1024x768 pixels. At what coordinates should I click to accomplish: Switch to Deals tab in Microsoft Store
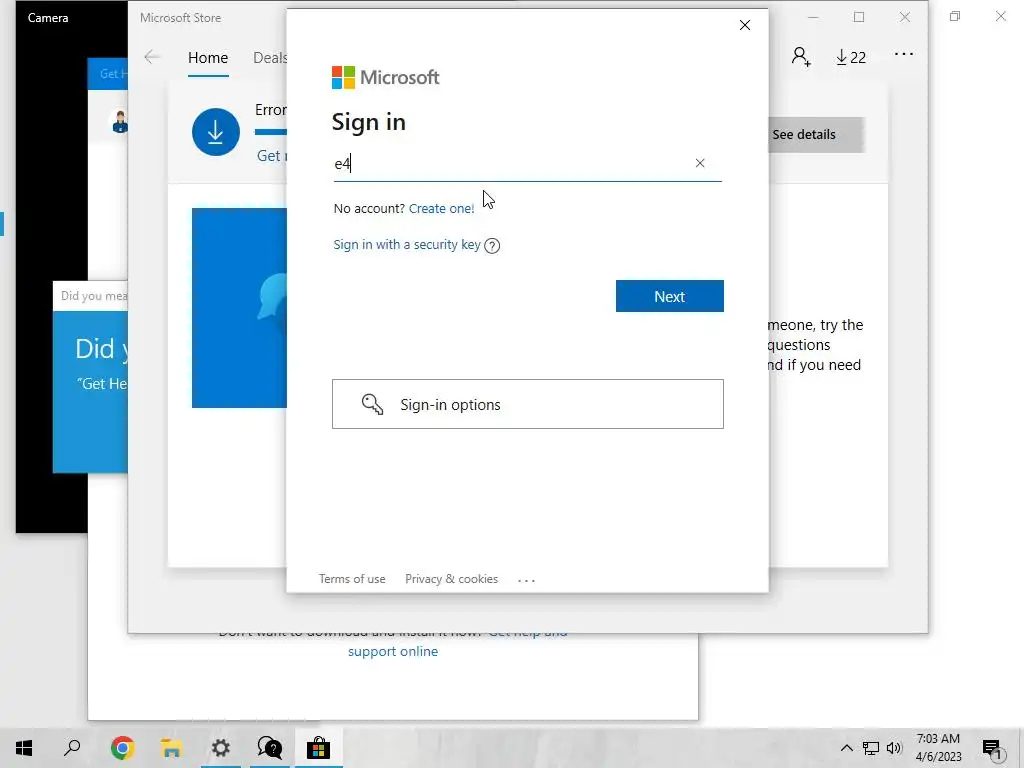[270, 57]
